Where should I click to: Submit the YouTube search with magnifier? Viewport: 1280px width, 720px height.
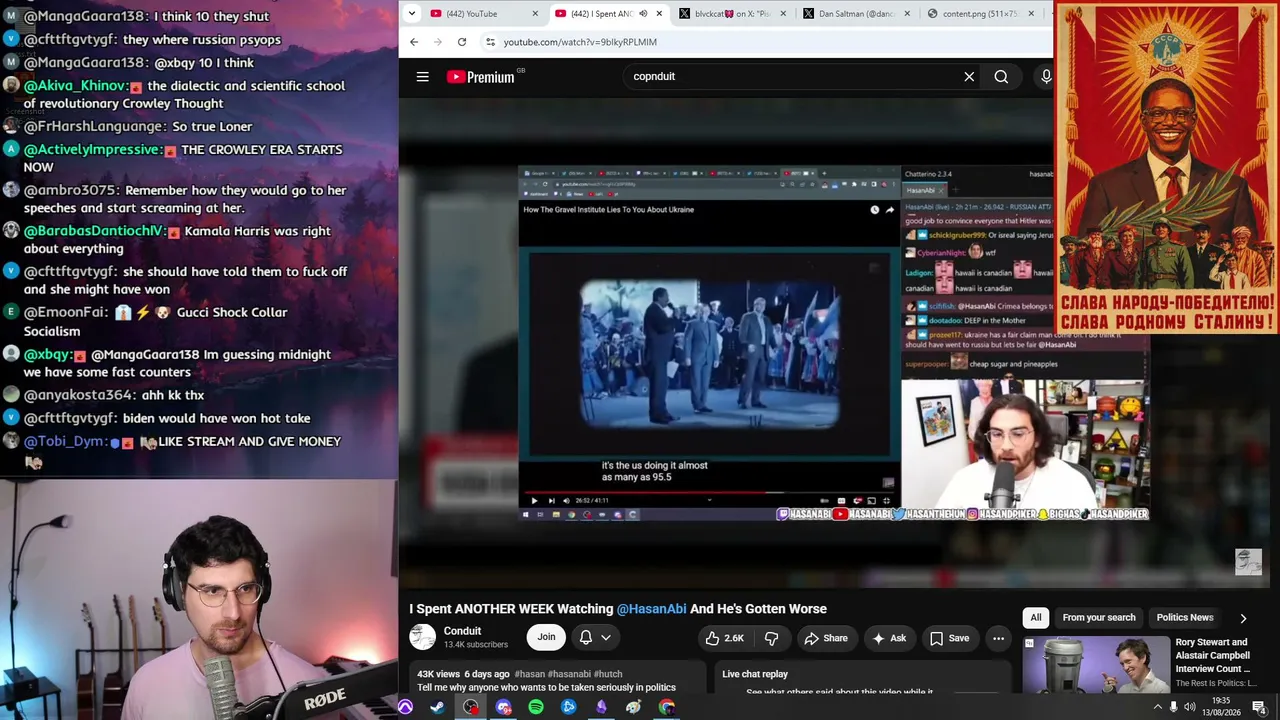coord(1001,77)
